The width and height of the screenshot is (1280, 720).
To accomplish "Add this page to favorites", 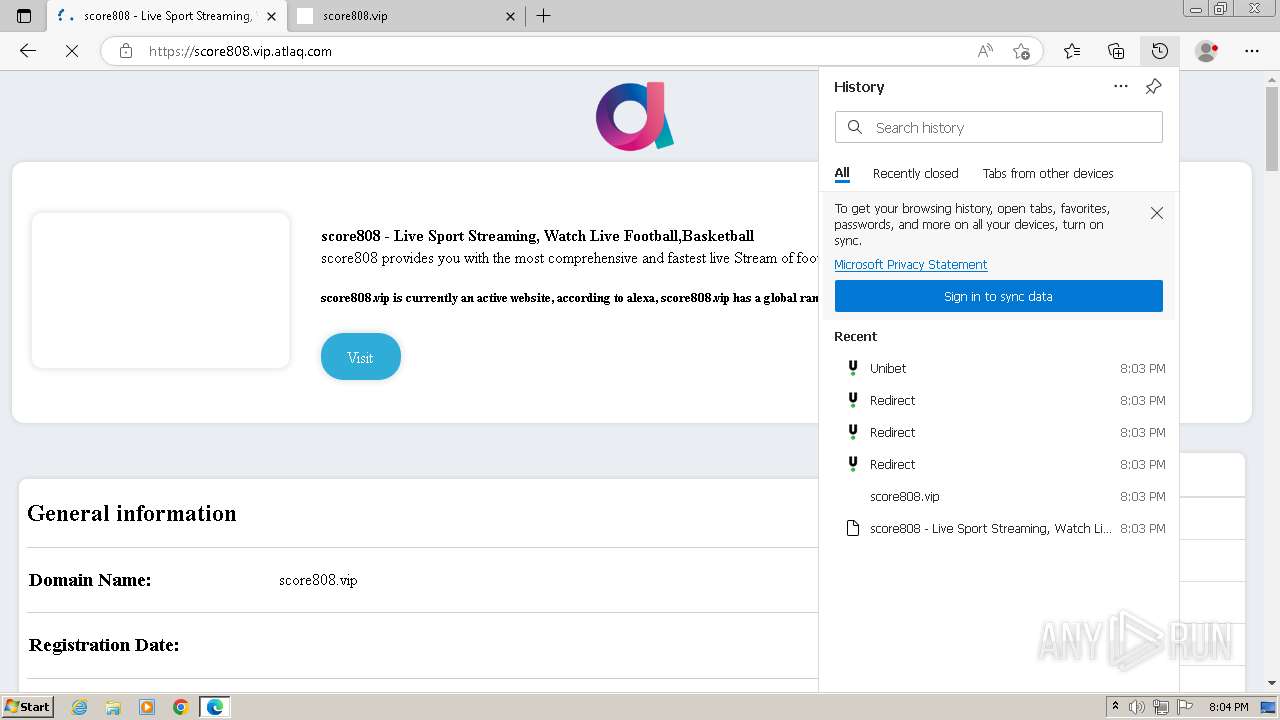I will (1021, 51).
